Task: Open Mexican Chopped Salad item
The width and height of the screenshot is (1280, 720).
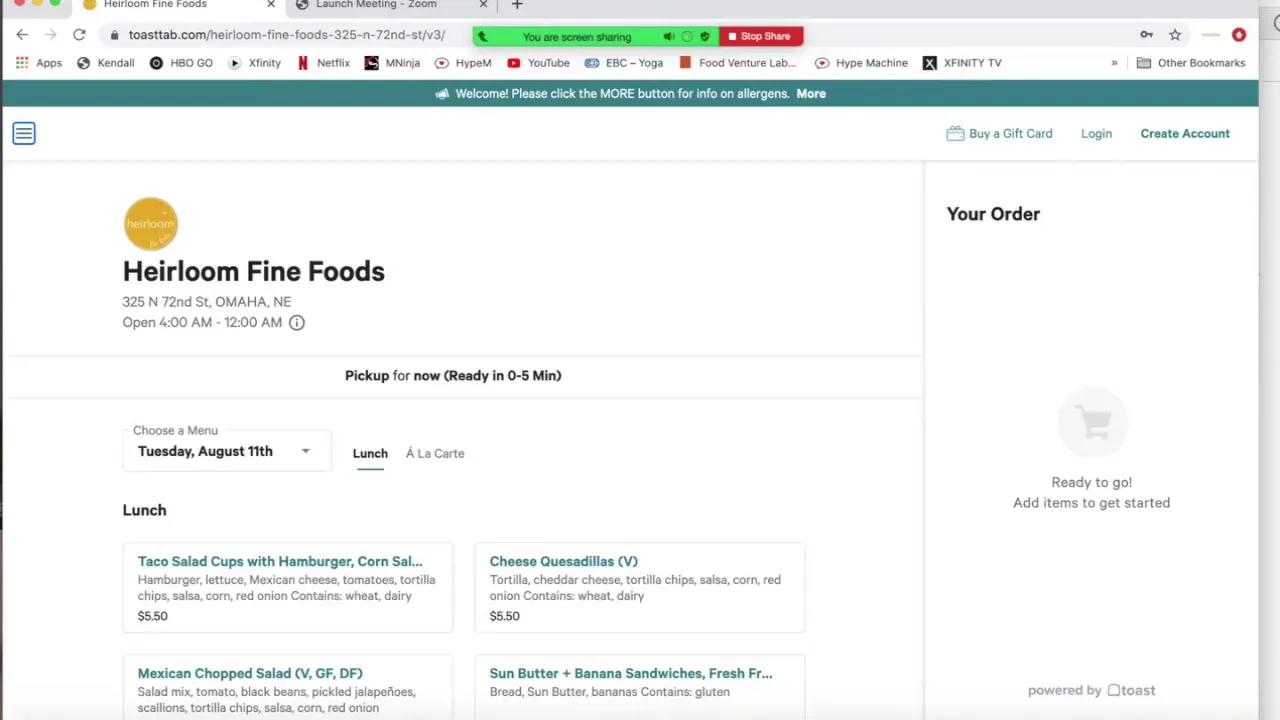Action: pyautogui.click(x=288, y=688)
